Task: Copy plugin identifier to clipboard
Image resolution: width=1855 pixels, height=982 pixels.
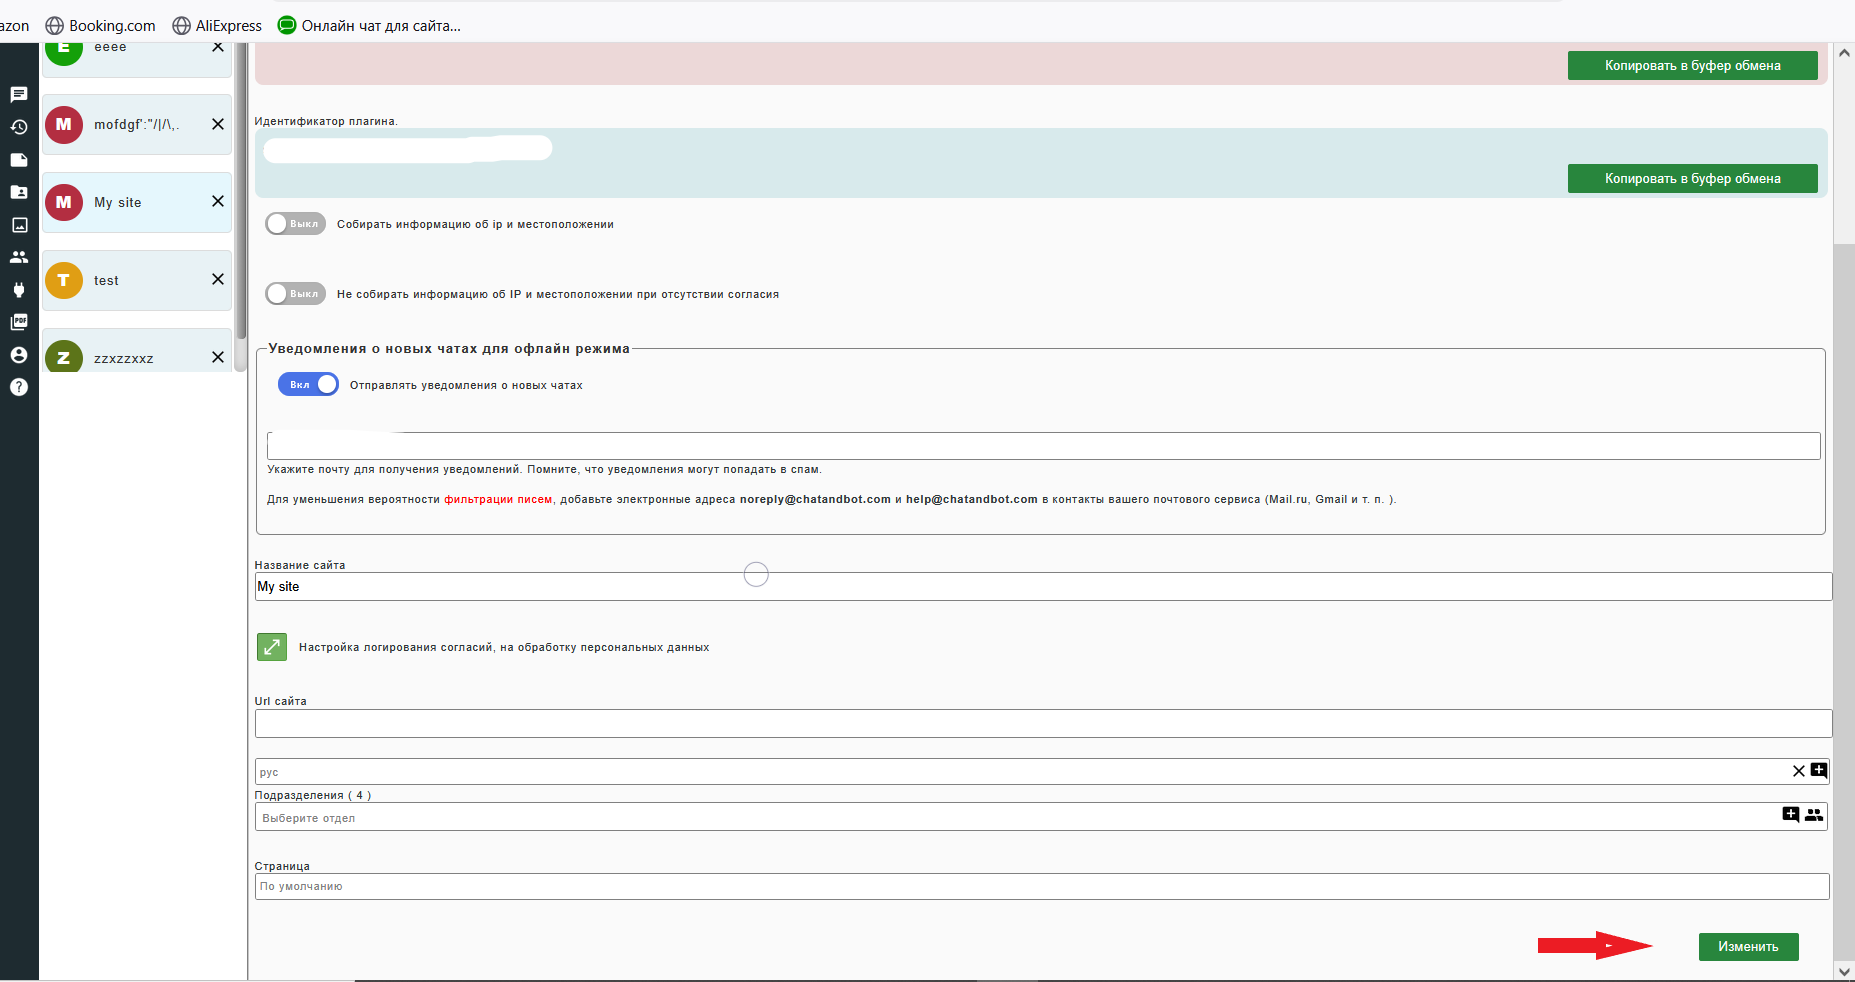Action: tap(1691, 179)
